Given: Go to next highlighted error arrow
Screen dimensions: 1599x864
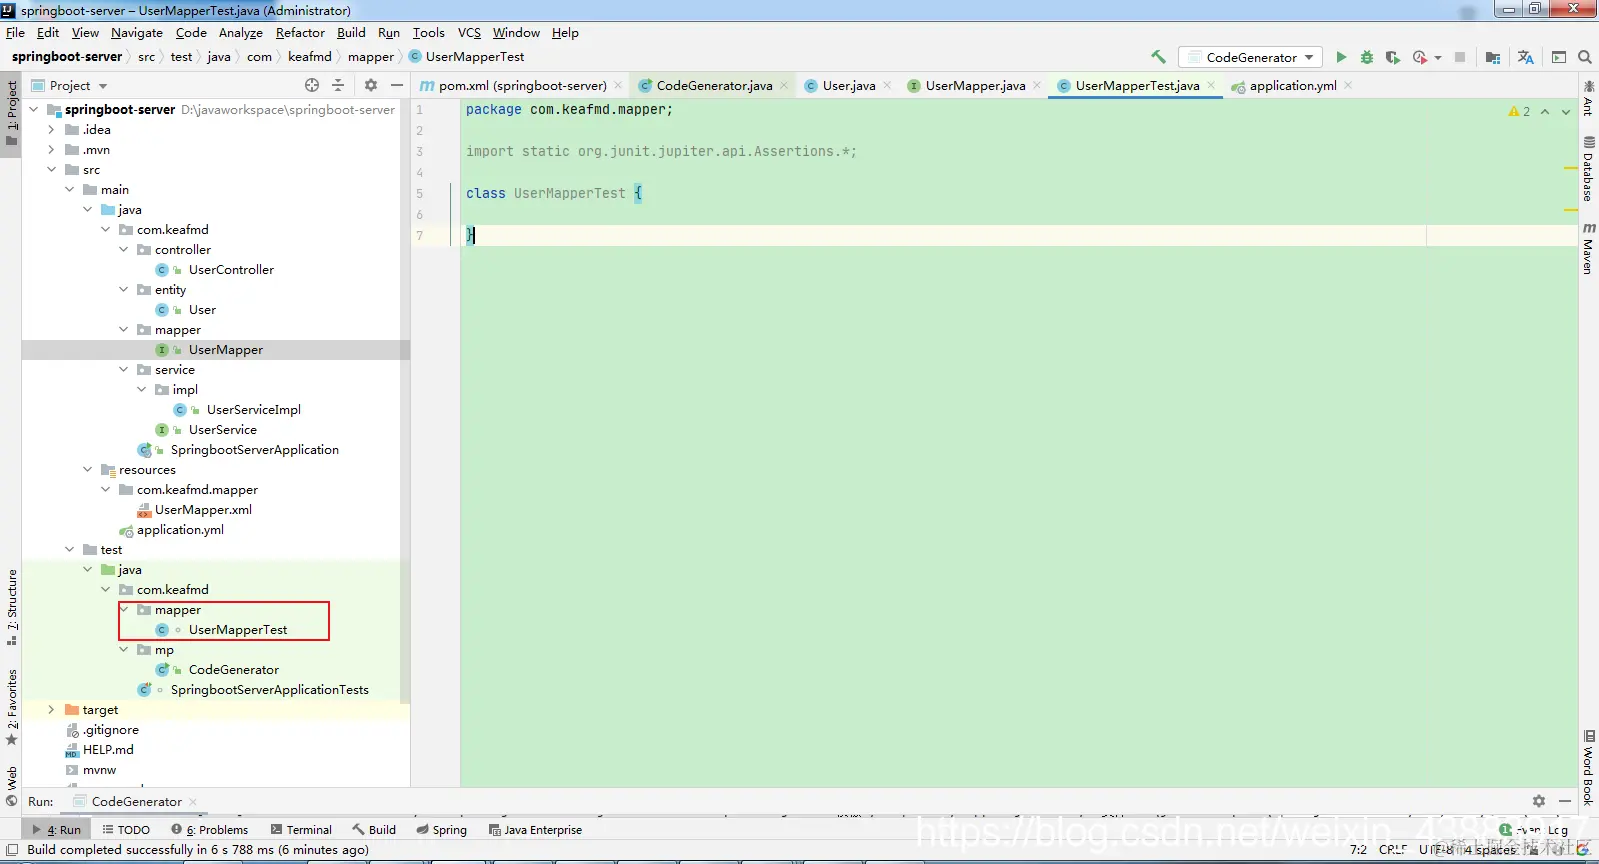Looking at the screenshot, I should pos(1566,112).
